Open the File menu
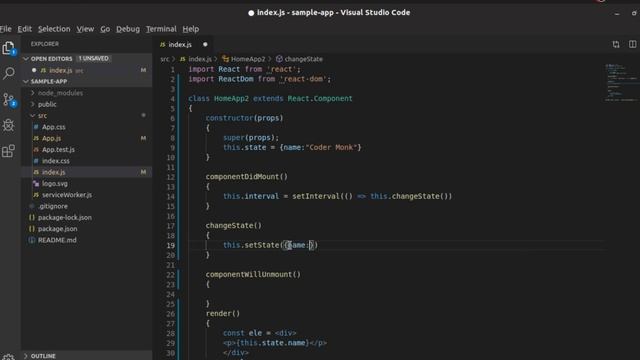Image resolution: width=640 pixels, height=360 pixels. [6, 29]
